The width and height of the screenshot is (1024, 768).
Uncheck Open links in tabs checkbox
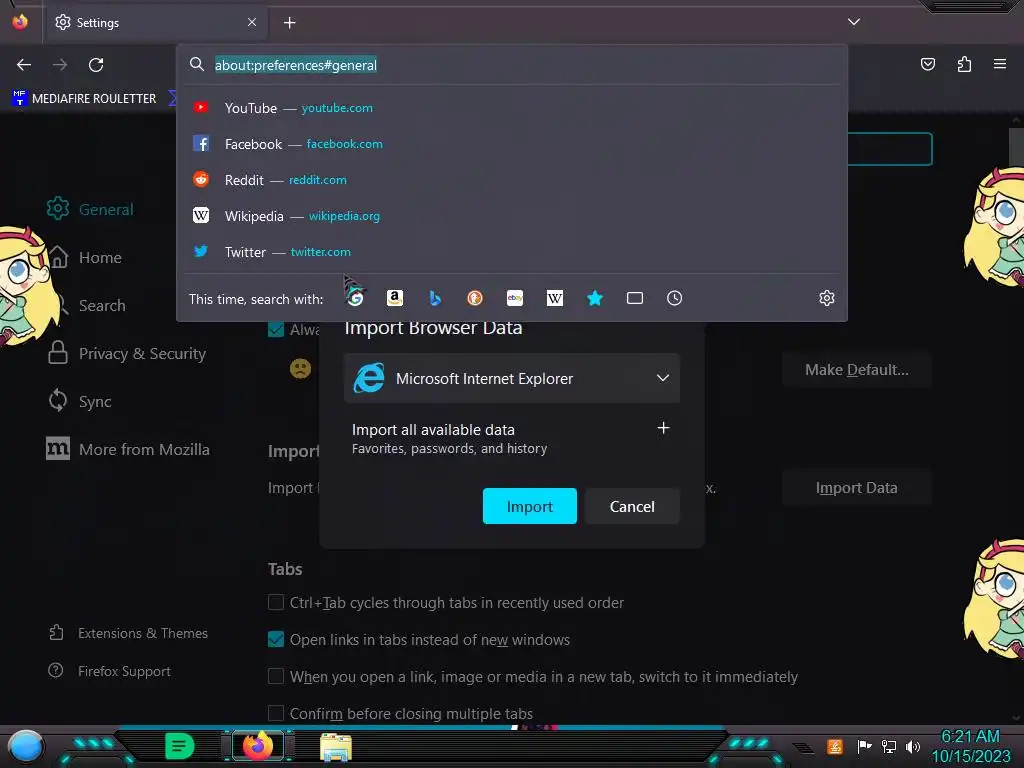276,639
